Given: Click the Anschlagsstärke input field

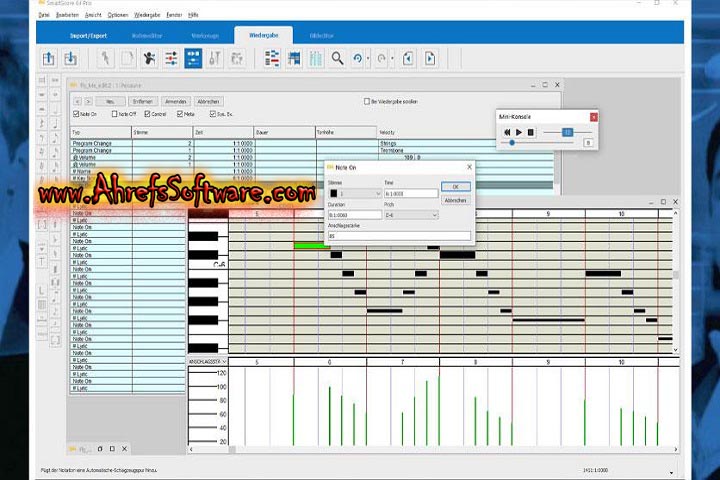Looking at the screenshot, I should [x=398, y=236].
